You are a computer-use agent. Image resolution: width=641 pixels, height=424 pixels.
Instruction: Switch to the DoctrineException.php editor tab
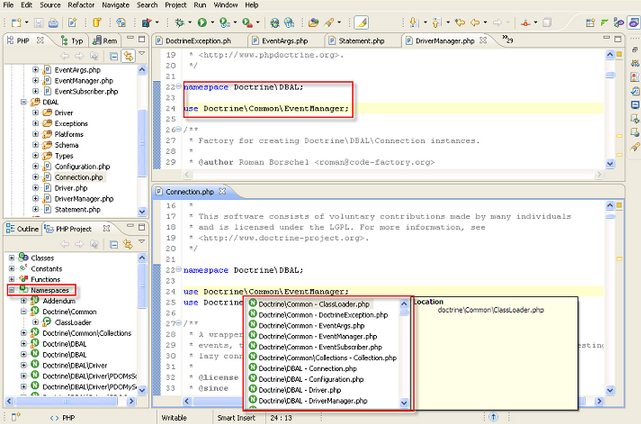coord(198,41)
